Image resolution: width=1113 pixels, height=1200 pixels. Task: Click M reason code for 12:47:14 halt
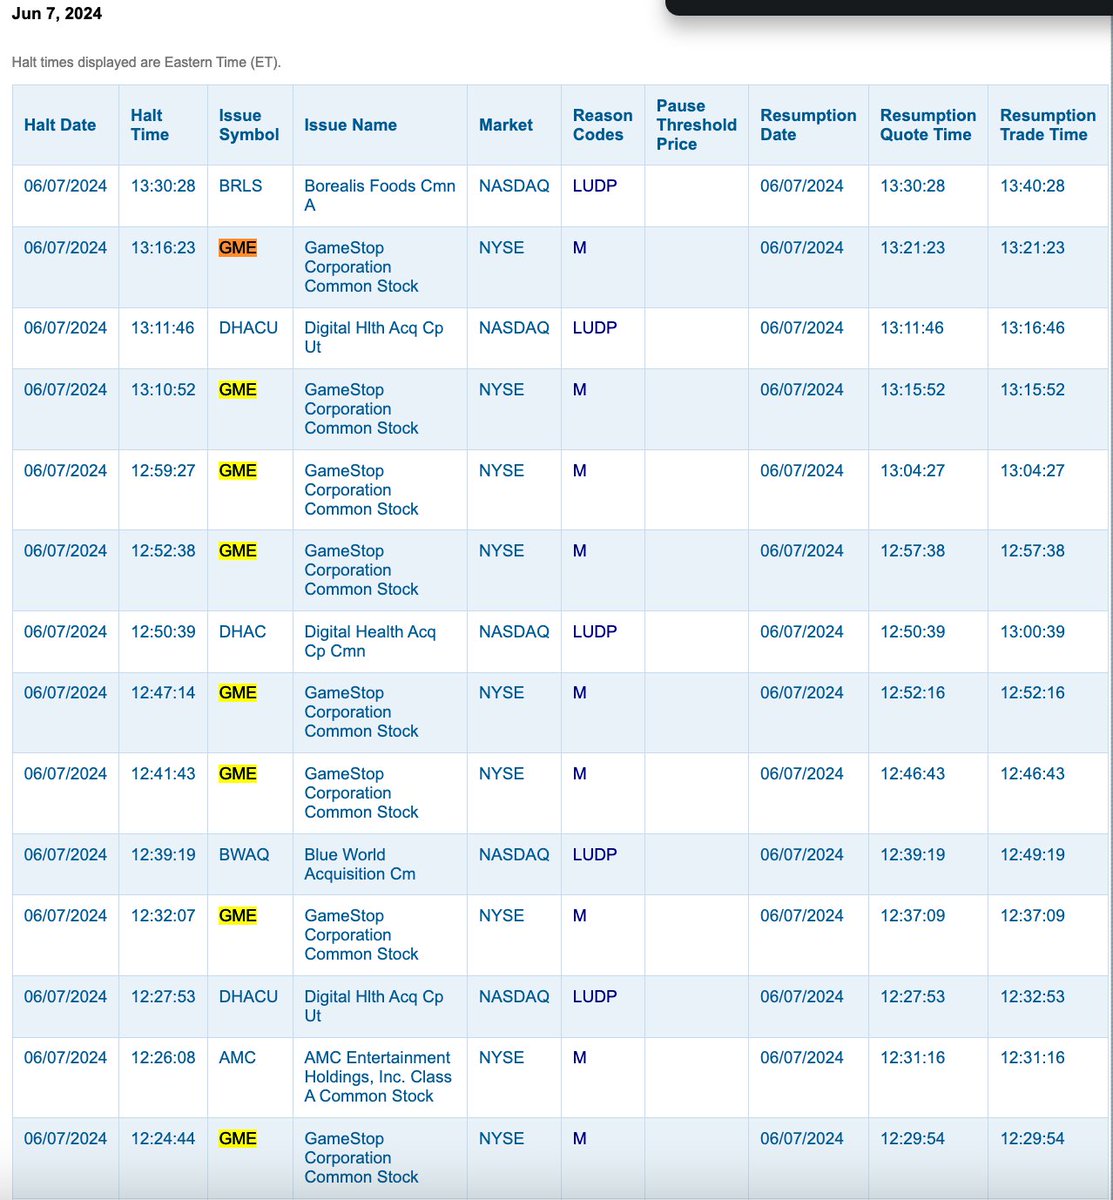(580, 693)
